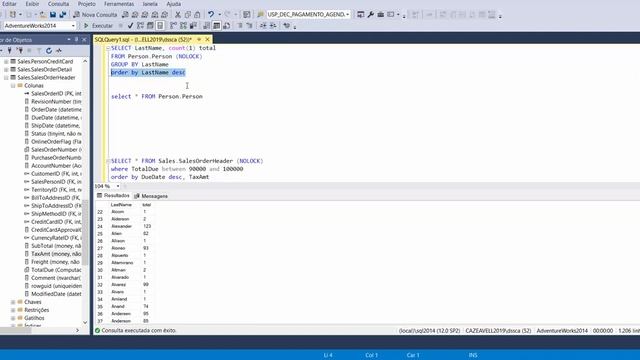Expand the Restrições folder node
The height and width of the screenshot is (360, 640).
pyautogui.click(x=13, y=310)
